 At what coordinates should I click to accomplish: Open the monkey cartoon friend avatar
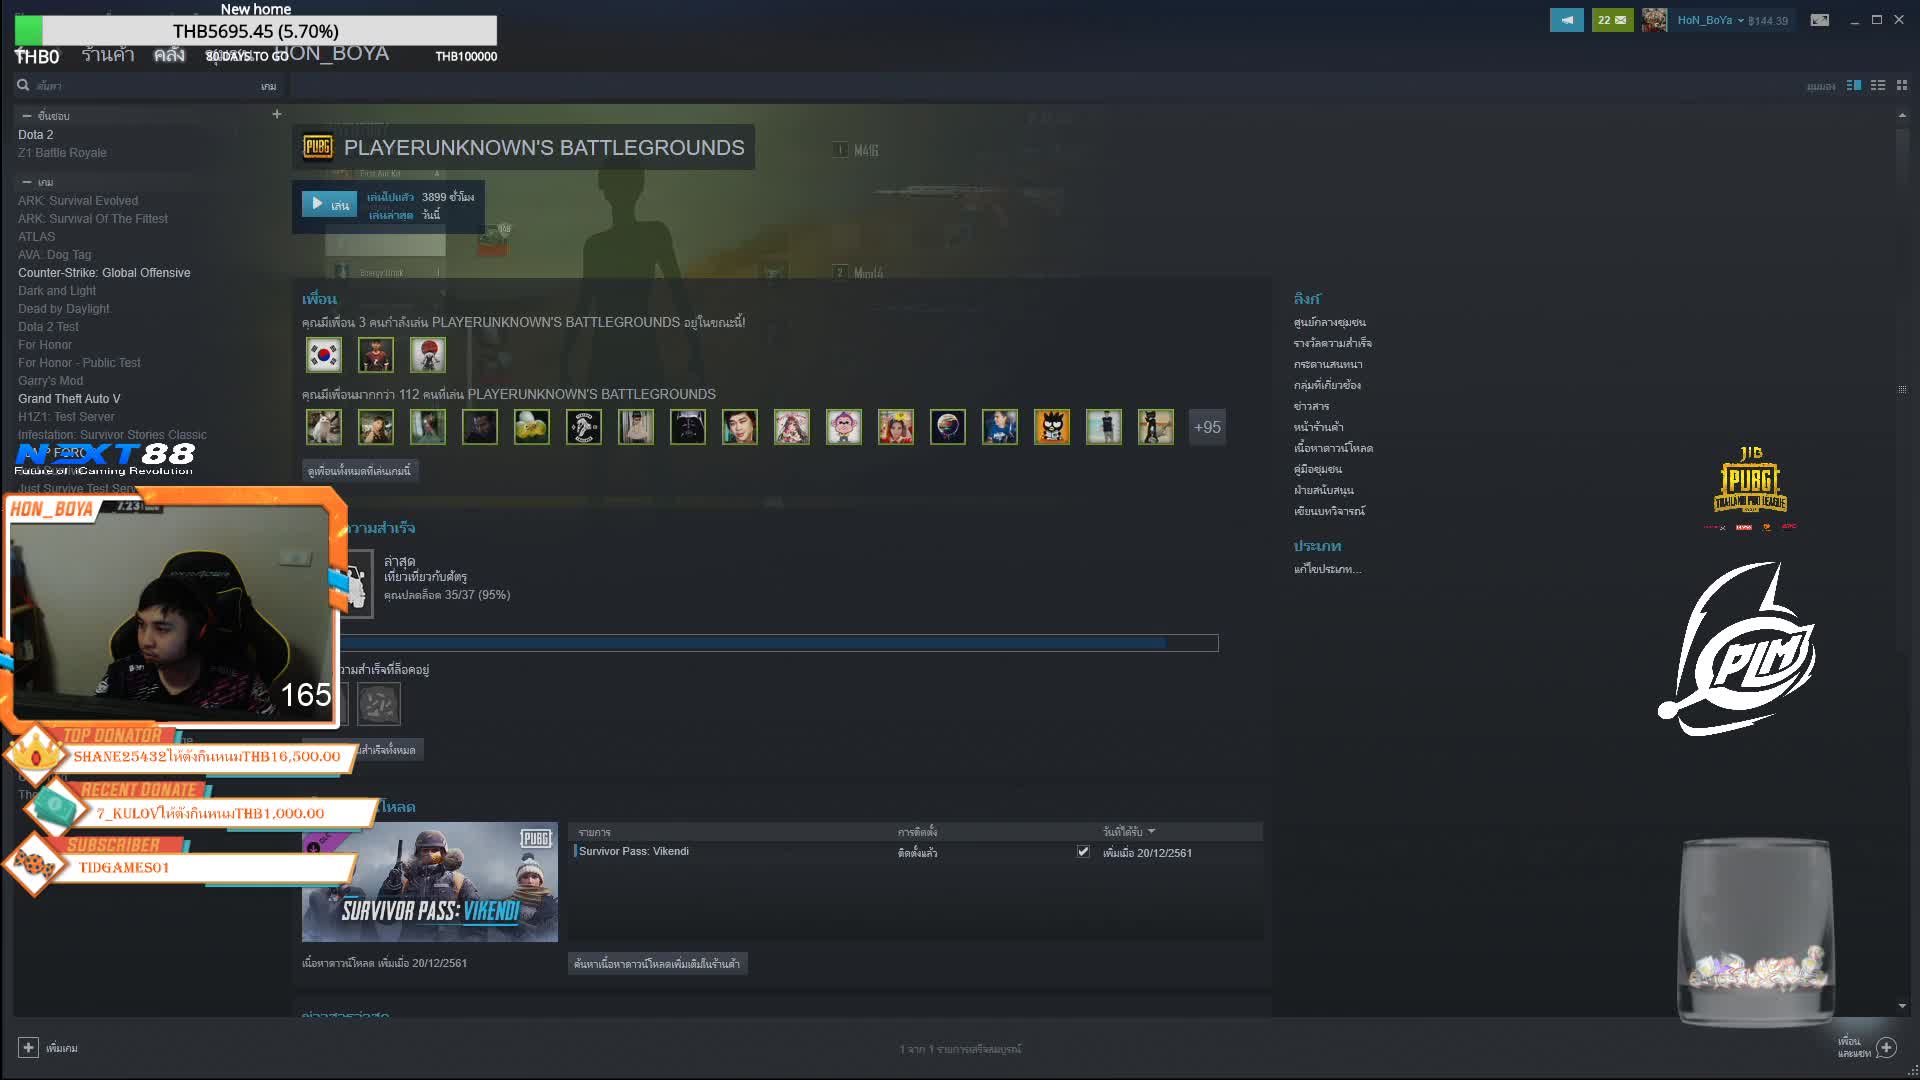(x=844, y=427)
